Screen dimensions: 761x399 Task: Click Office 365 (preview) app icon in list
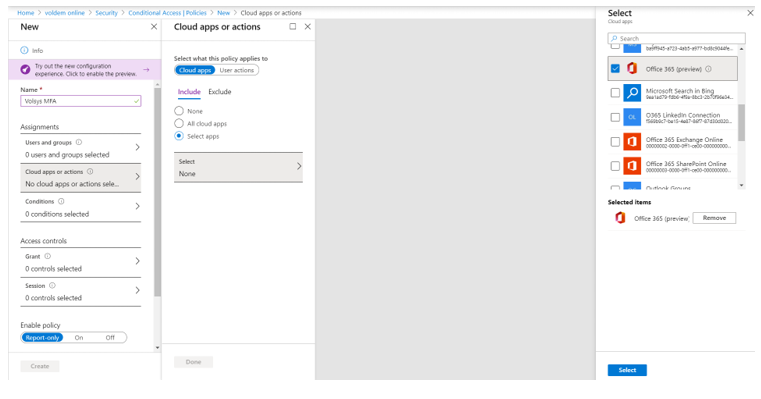tap(632, 68)
